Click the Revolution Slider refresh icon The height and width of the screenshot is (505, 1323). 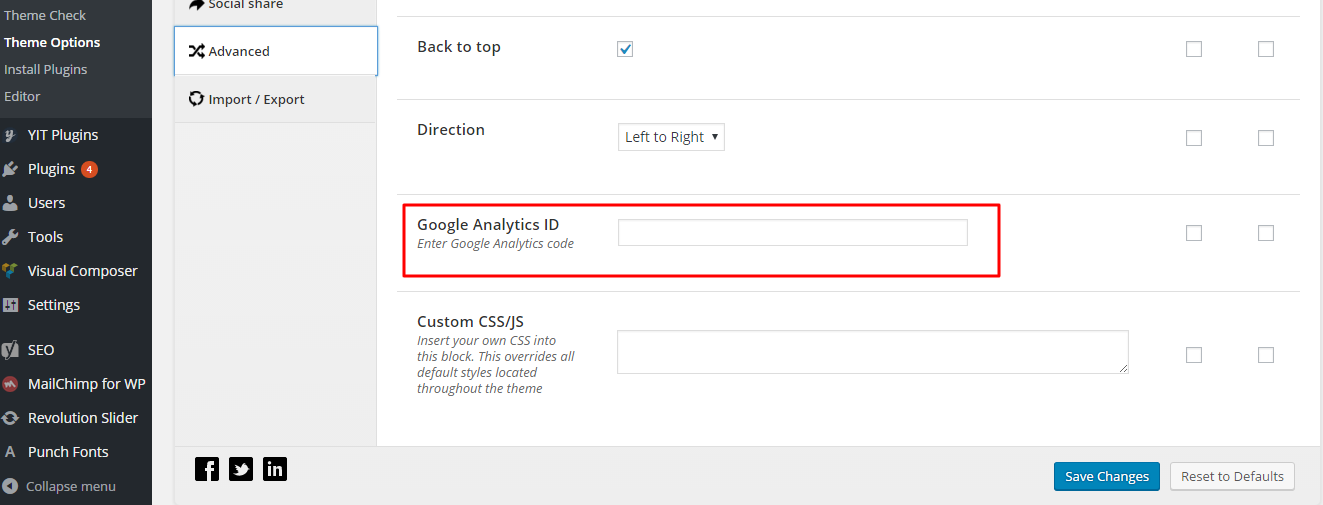coord(10,418)
